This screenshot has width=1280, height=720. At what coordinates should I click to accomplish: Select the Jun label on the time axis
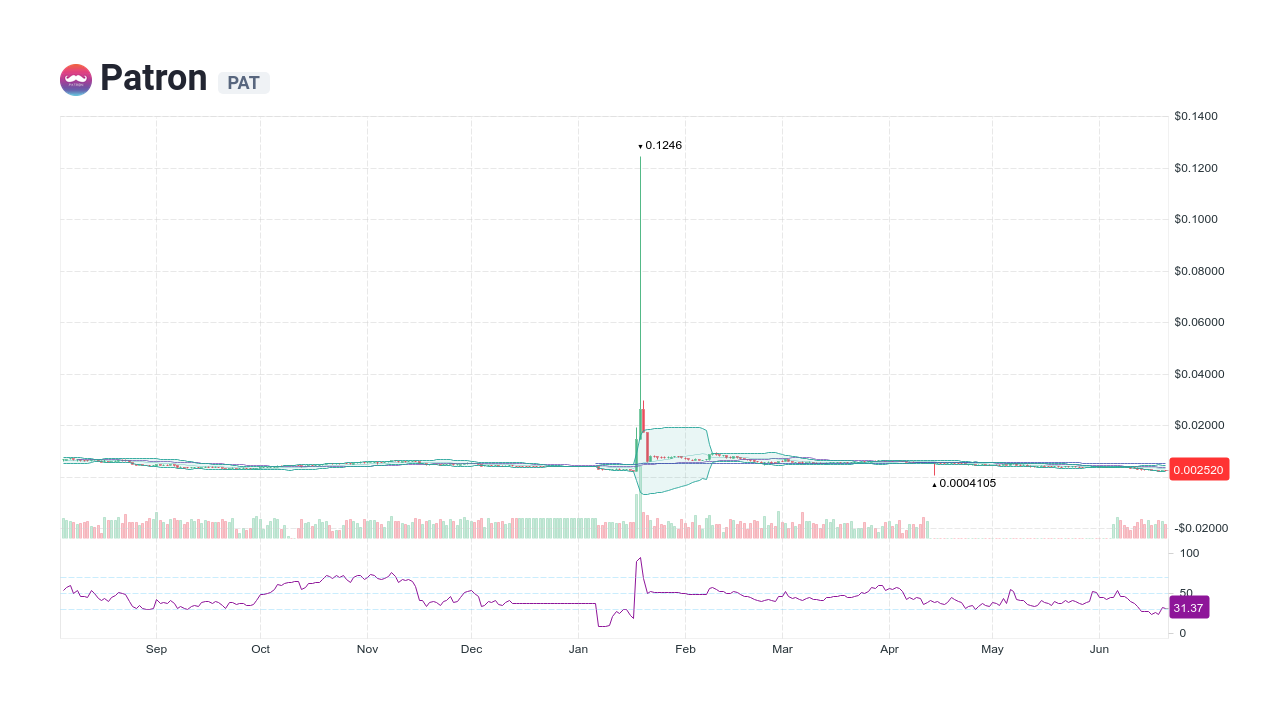tap(1099, 649)
